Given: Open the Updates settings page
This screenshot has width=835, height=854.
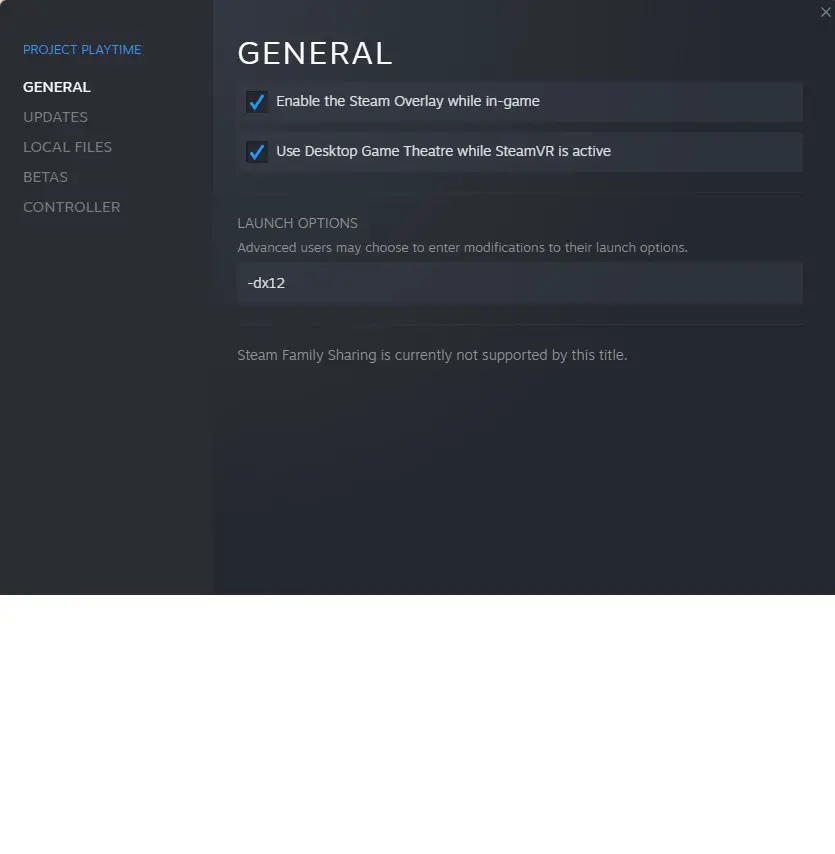Looking at the screenshot, I should [x=56, y=117].
